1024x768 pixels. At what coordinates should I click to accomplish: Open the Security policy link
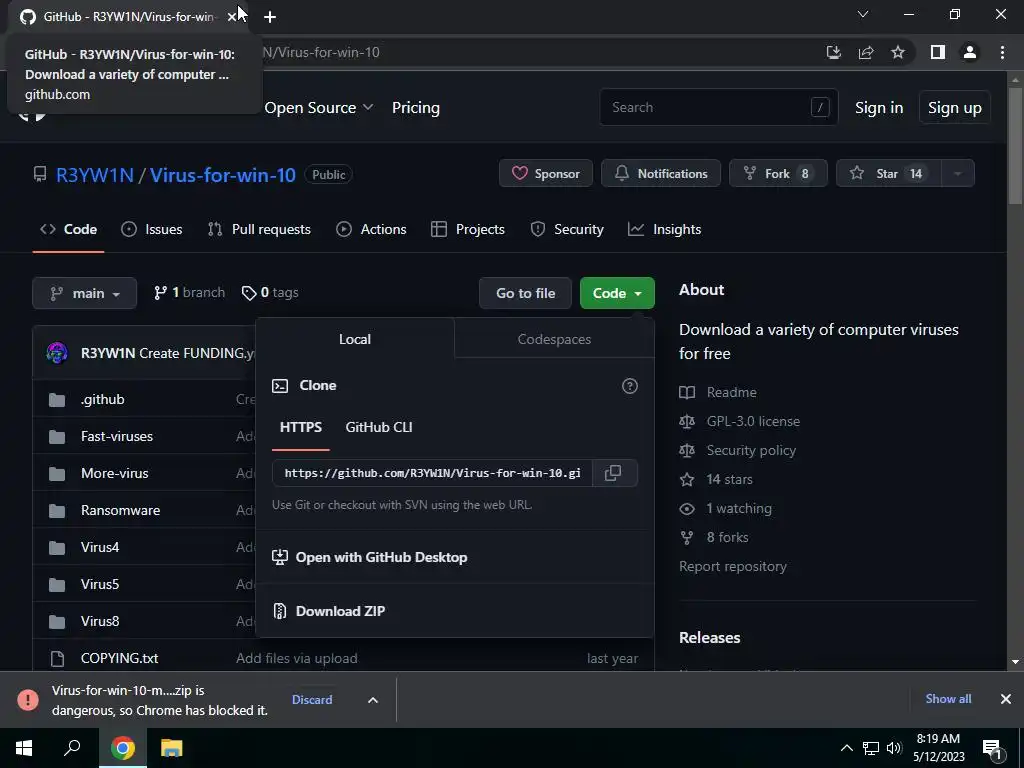pos(751,451)
